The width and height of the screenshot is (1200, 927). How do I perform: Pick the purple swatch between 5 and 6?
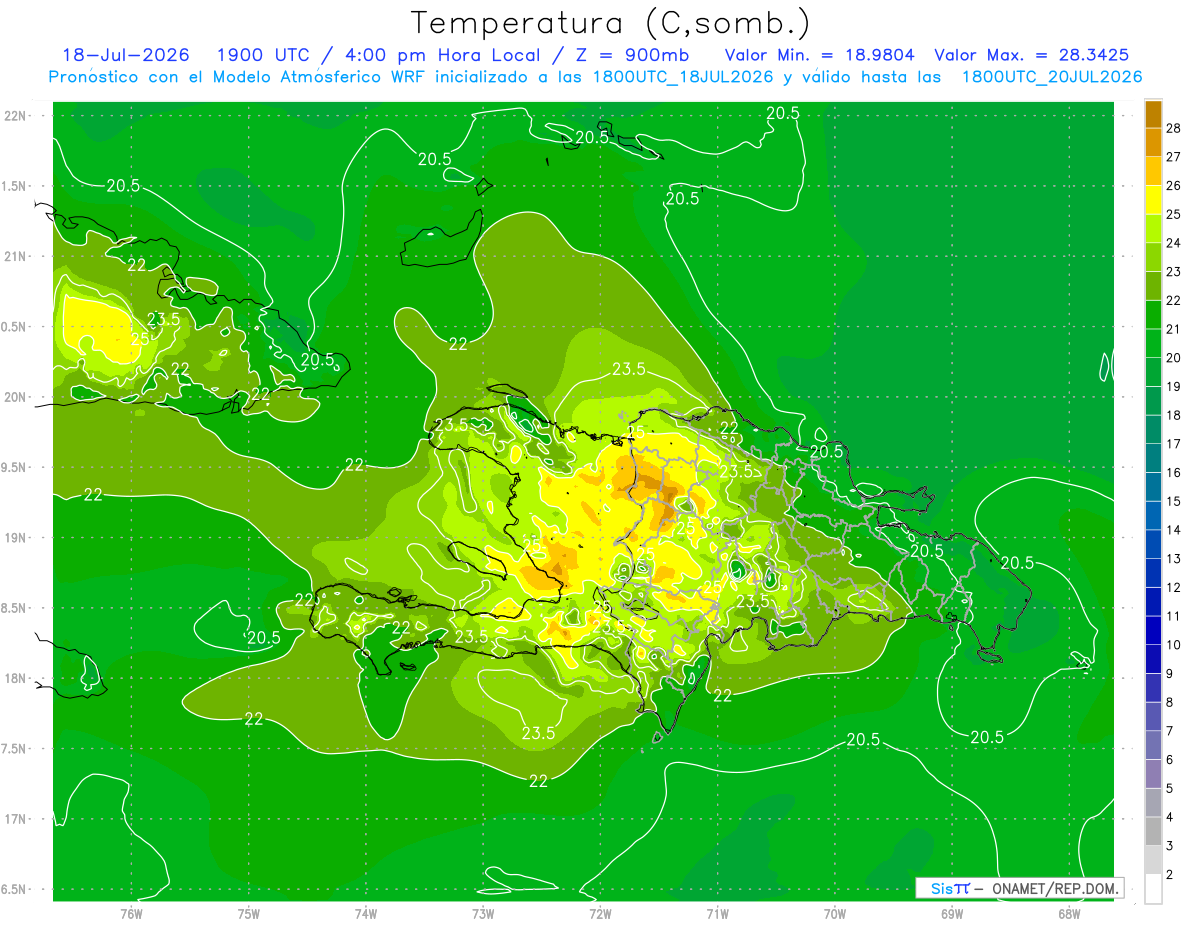pyautogui.click(x=1153, y=774)
